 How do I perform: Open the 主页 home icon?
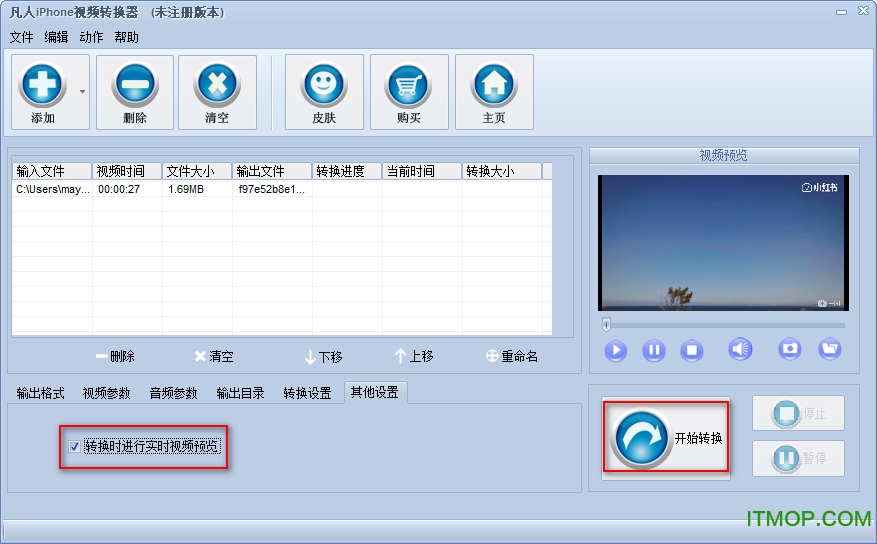(x=494, y=85)
